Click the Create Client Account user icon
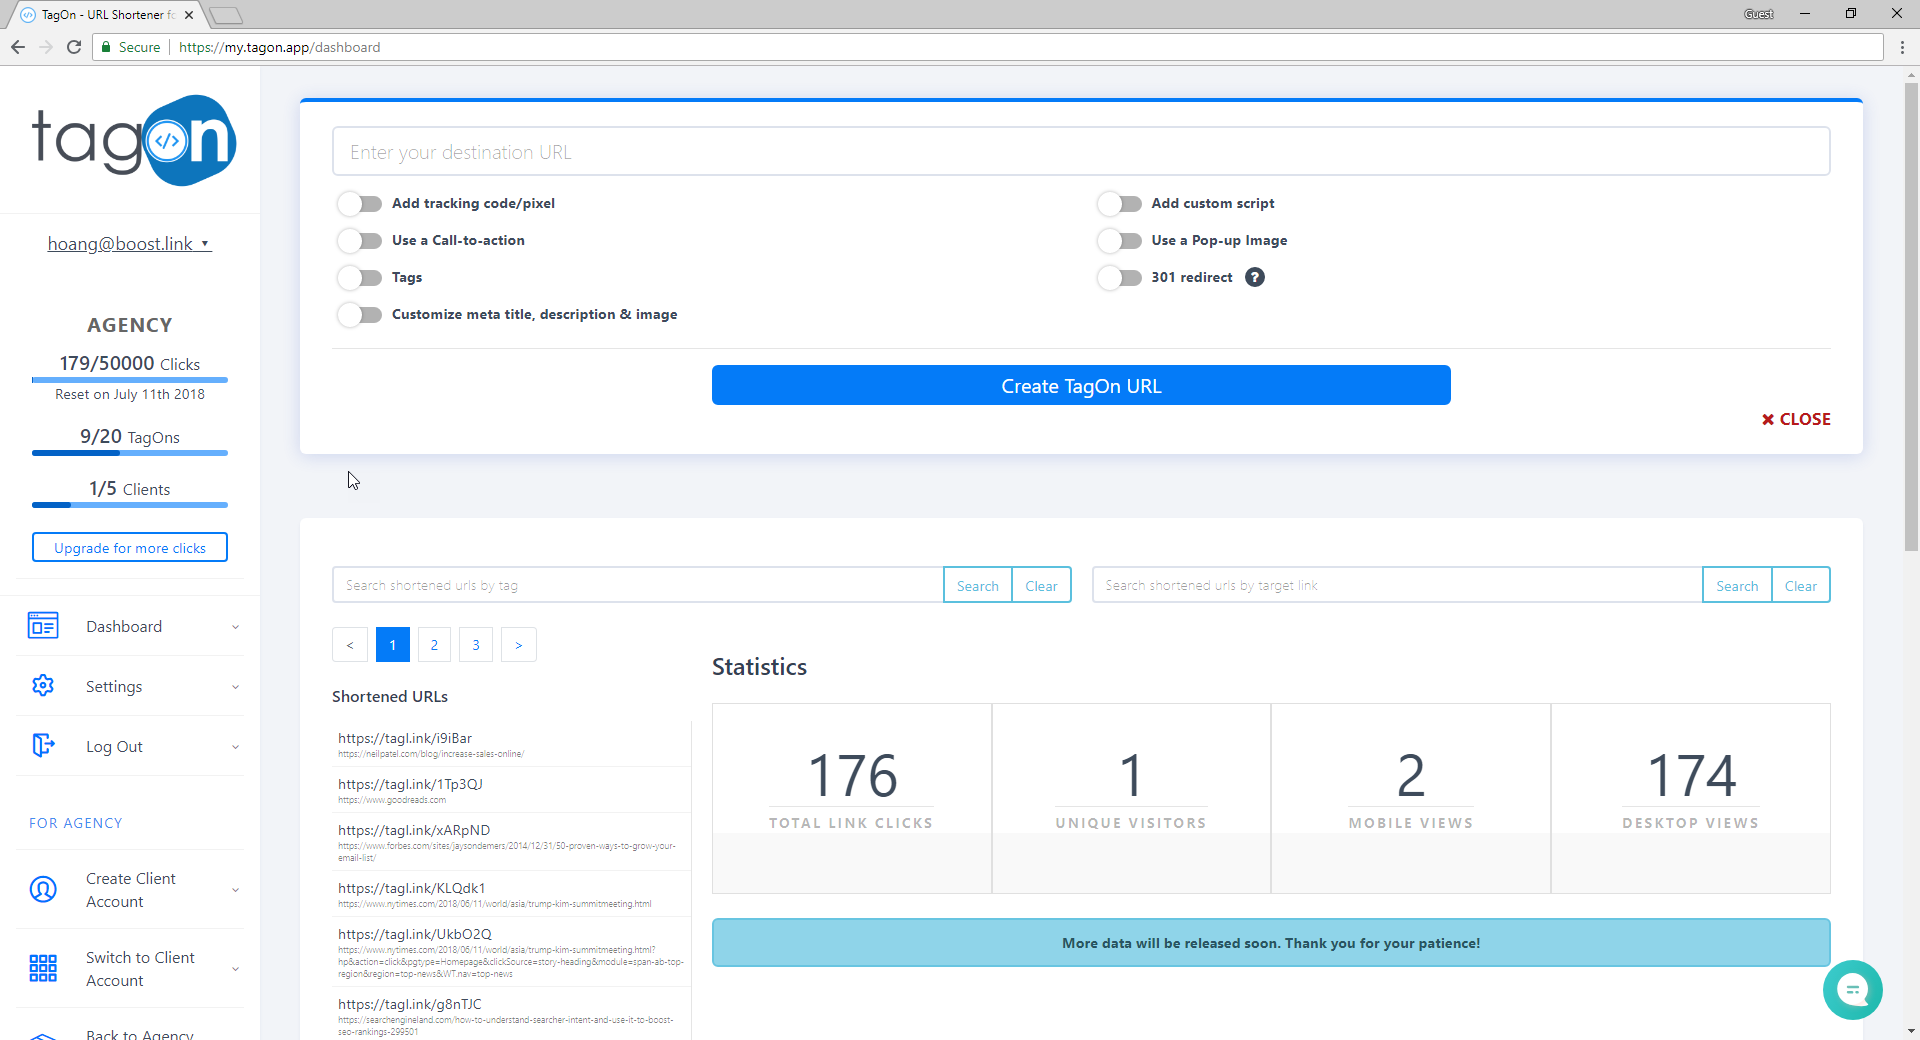 (x=43, y=889)
